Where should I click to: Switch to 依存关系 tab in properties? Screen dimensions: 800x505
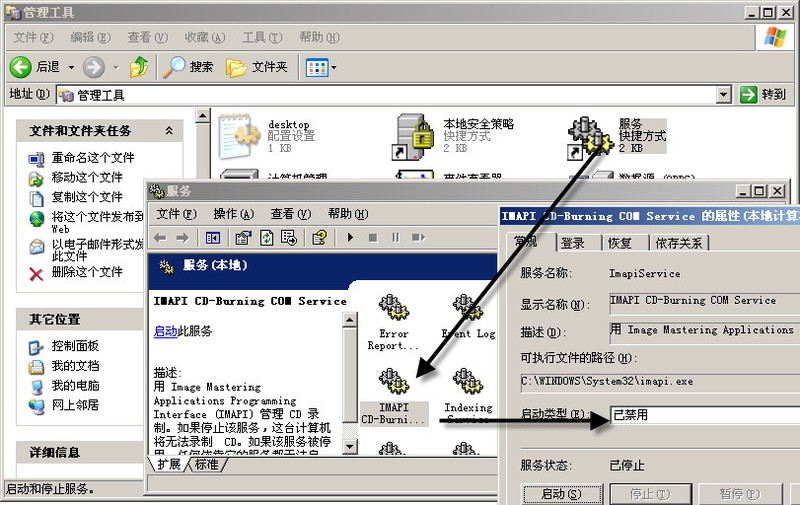(x=679, y=243)
